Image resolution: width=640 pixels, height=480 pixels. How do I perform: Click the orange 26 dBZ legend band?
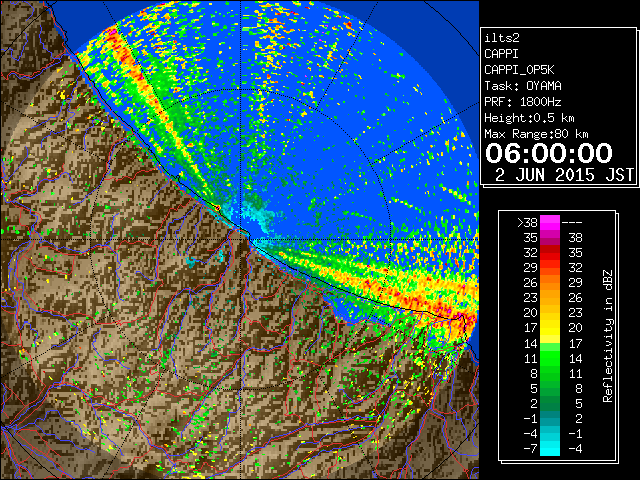click(x=550, y=283)
